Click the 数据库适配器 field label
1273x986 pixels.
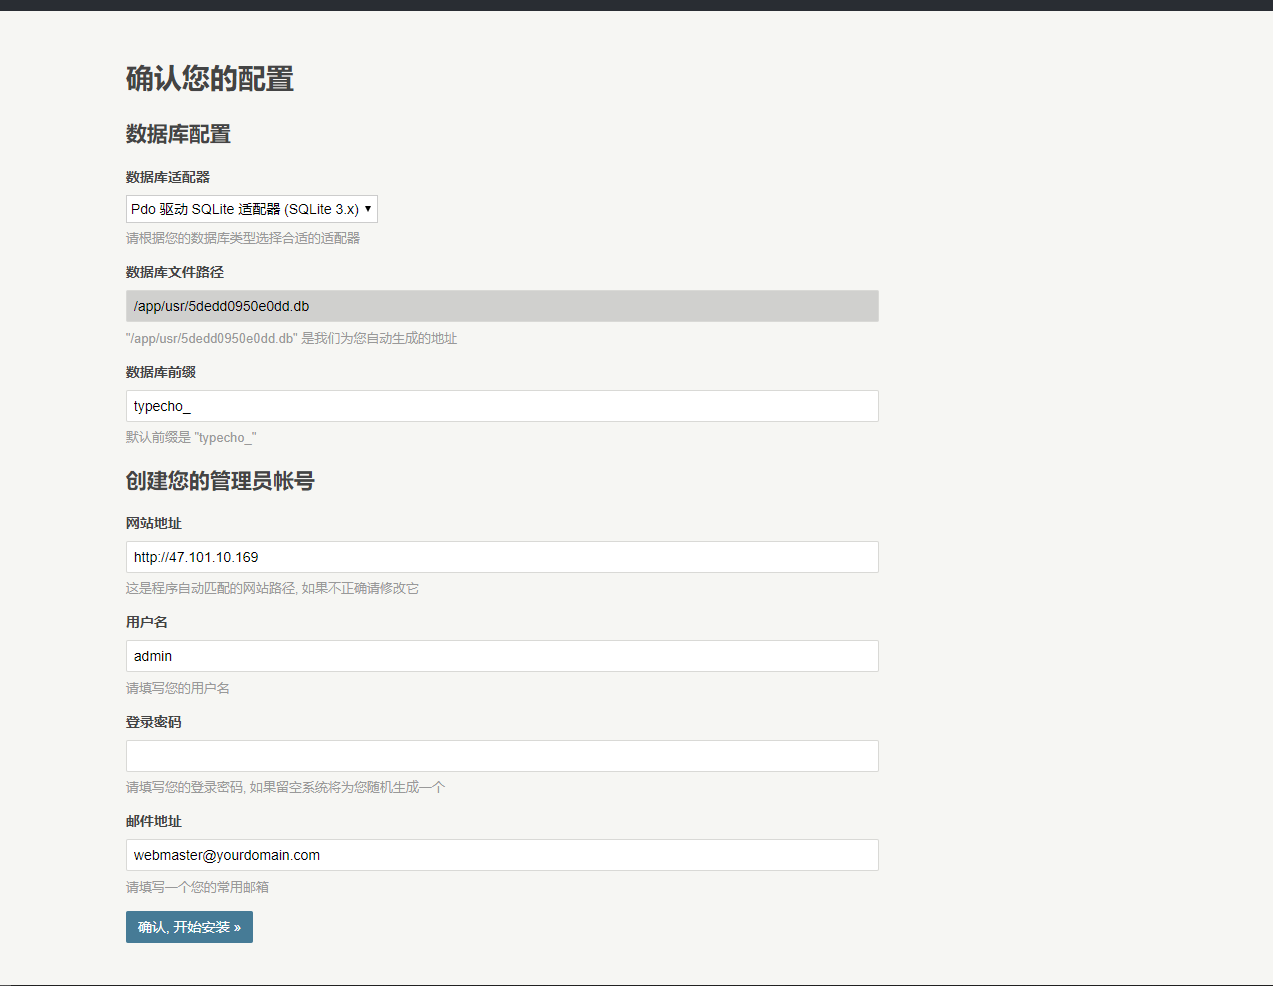tap(167, 177)
